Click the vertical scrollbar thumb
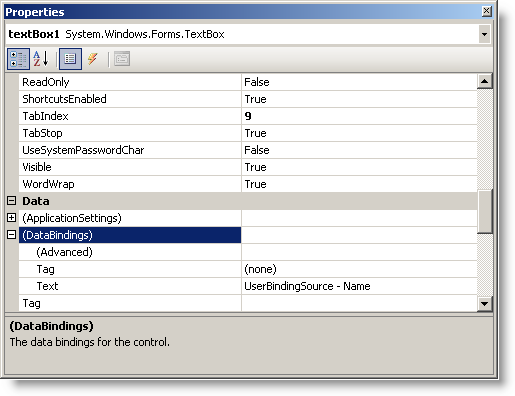Viewport: 515px width, 396px height. pyautogui.click(x=484, y=211)
